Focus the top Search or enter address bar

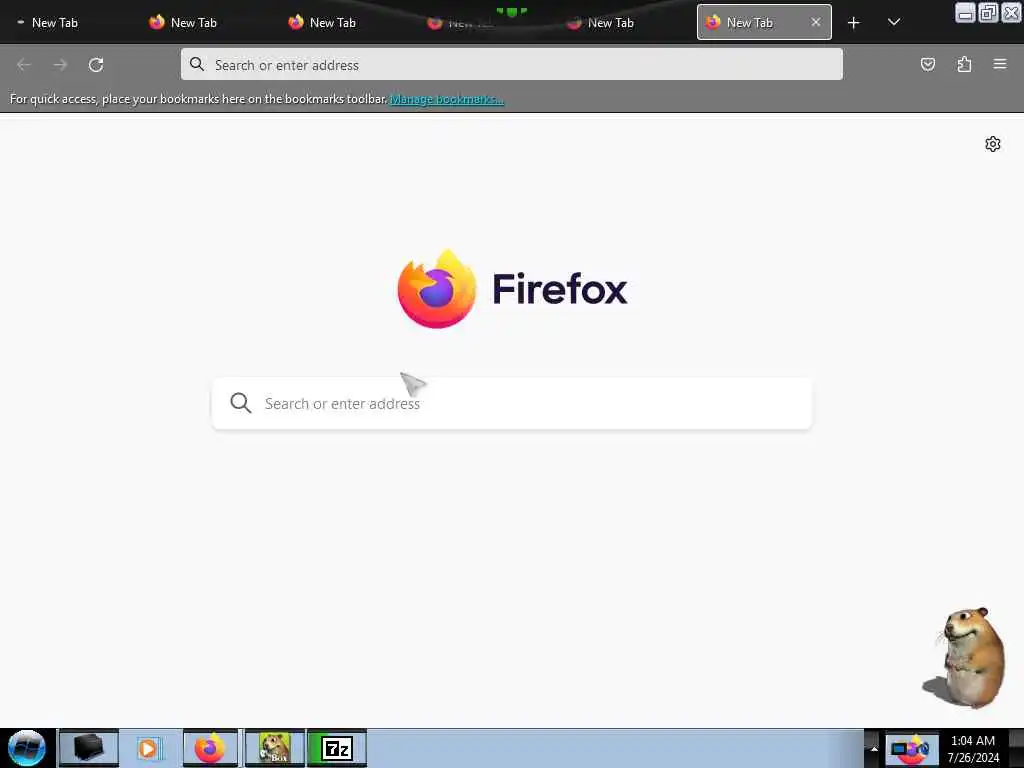pos(512,64)
